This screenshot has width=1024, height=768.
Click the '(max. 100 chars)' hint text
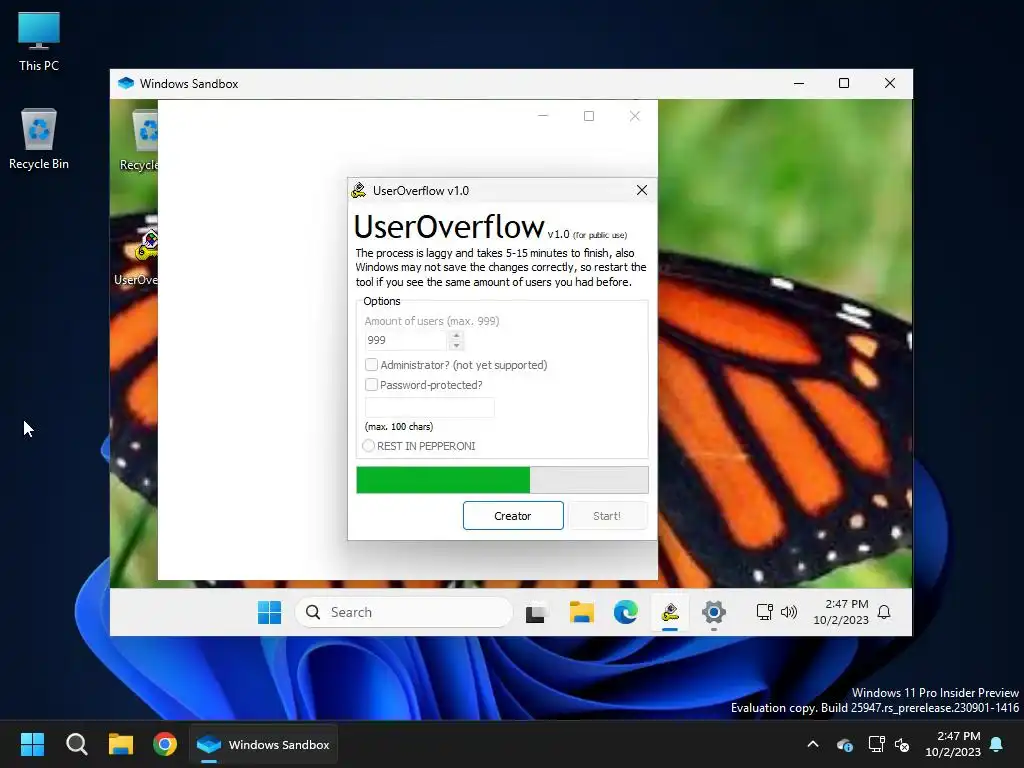[x=398, y=426]
